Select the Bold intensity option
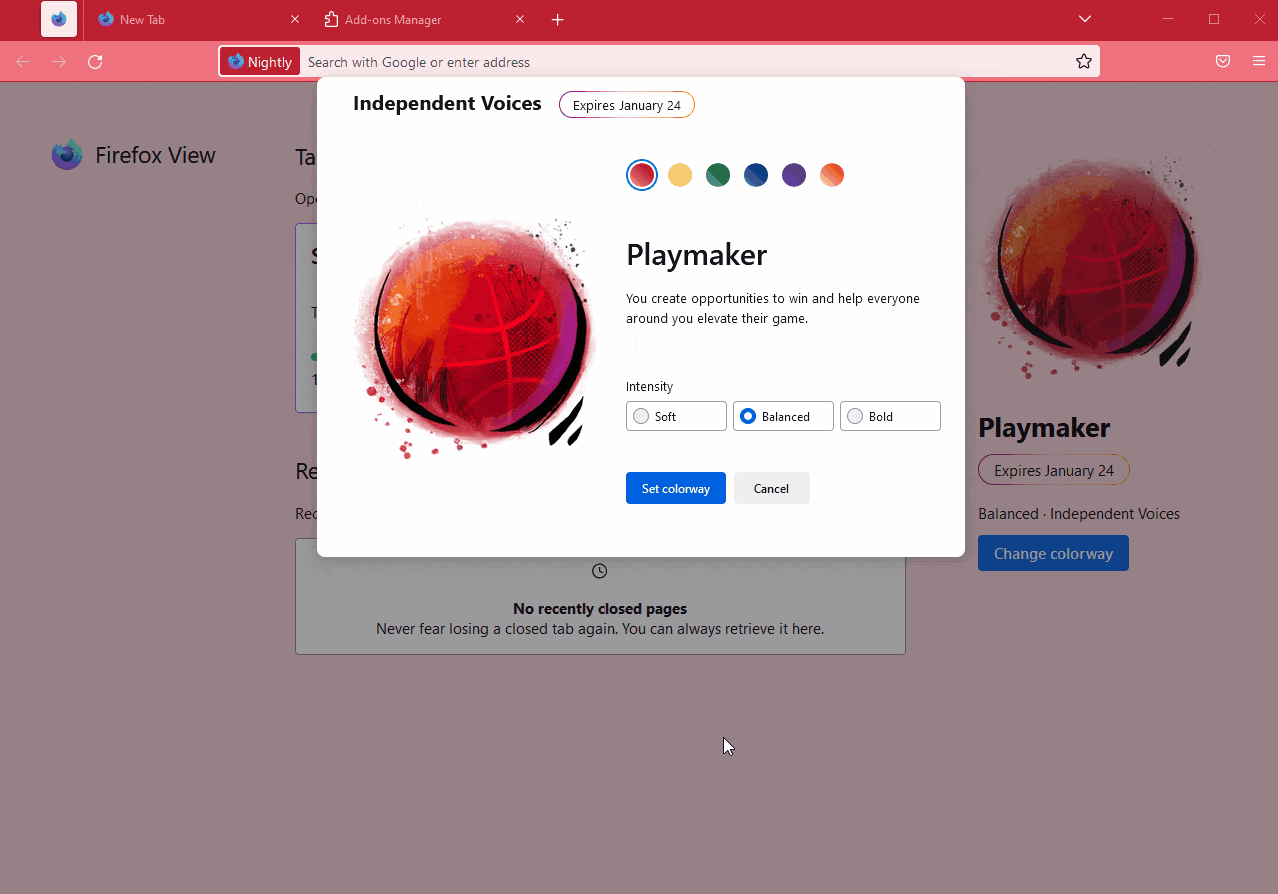 (x=889, y=416)
